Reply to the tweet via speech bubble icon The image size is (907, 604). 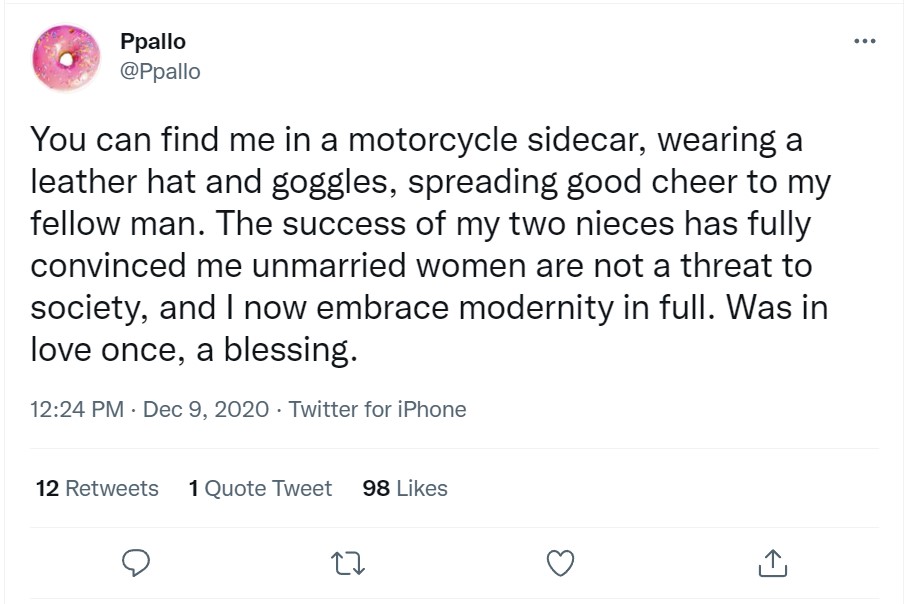click(x=135, y=564)
